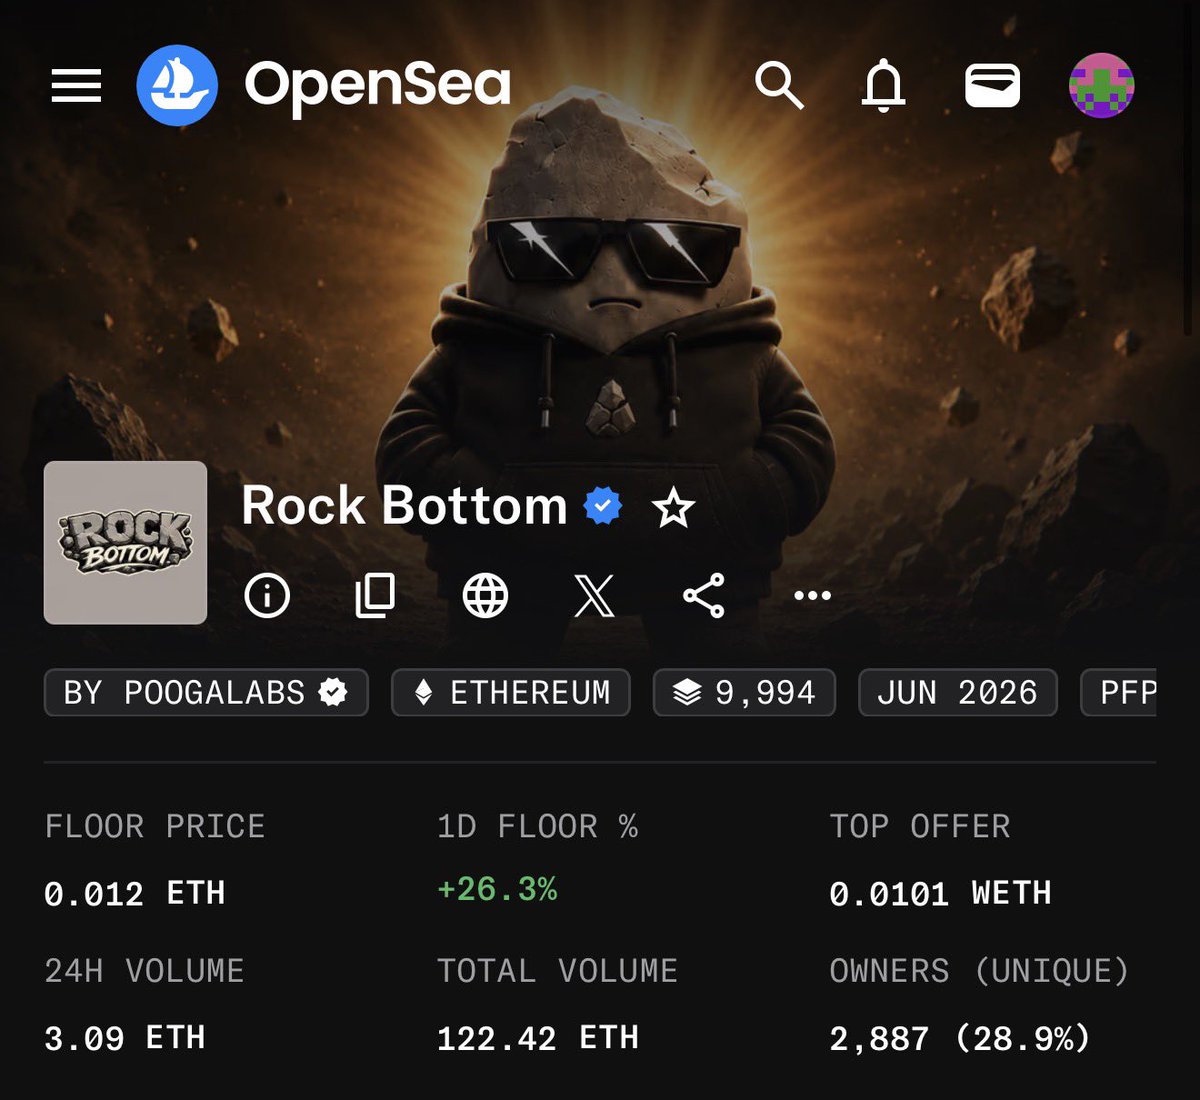
Task: Click the OWNERS (UNIQUE) label
Action: [x=979, y=971]
